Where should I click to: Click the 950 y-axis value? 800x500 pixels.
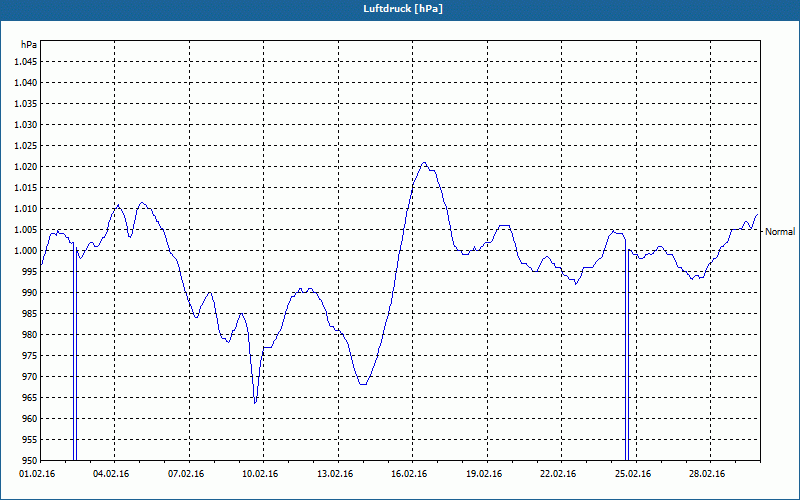30,461
